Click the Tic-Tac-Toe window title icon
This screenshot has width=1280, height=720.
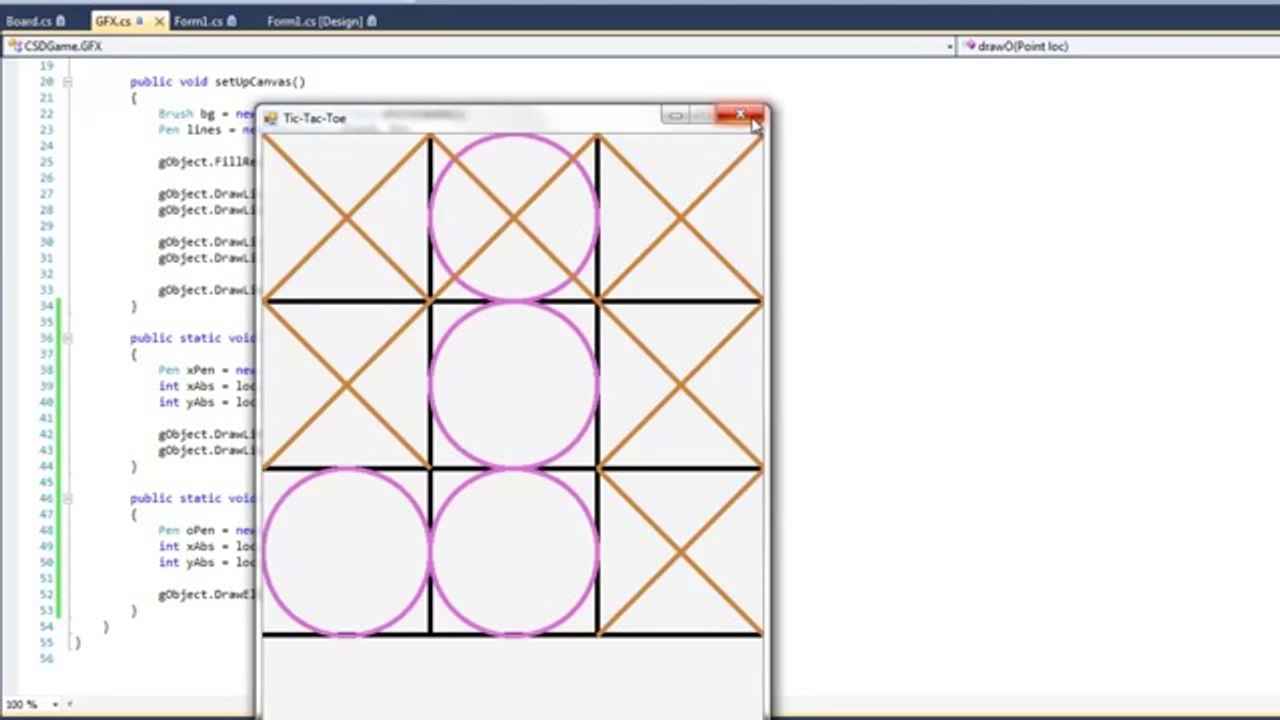270,118
